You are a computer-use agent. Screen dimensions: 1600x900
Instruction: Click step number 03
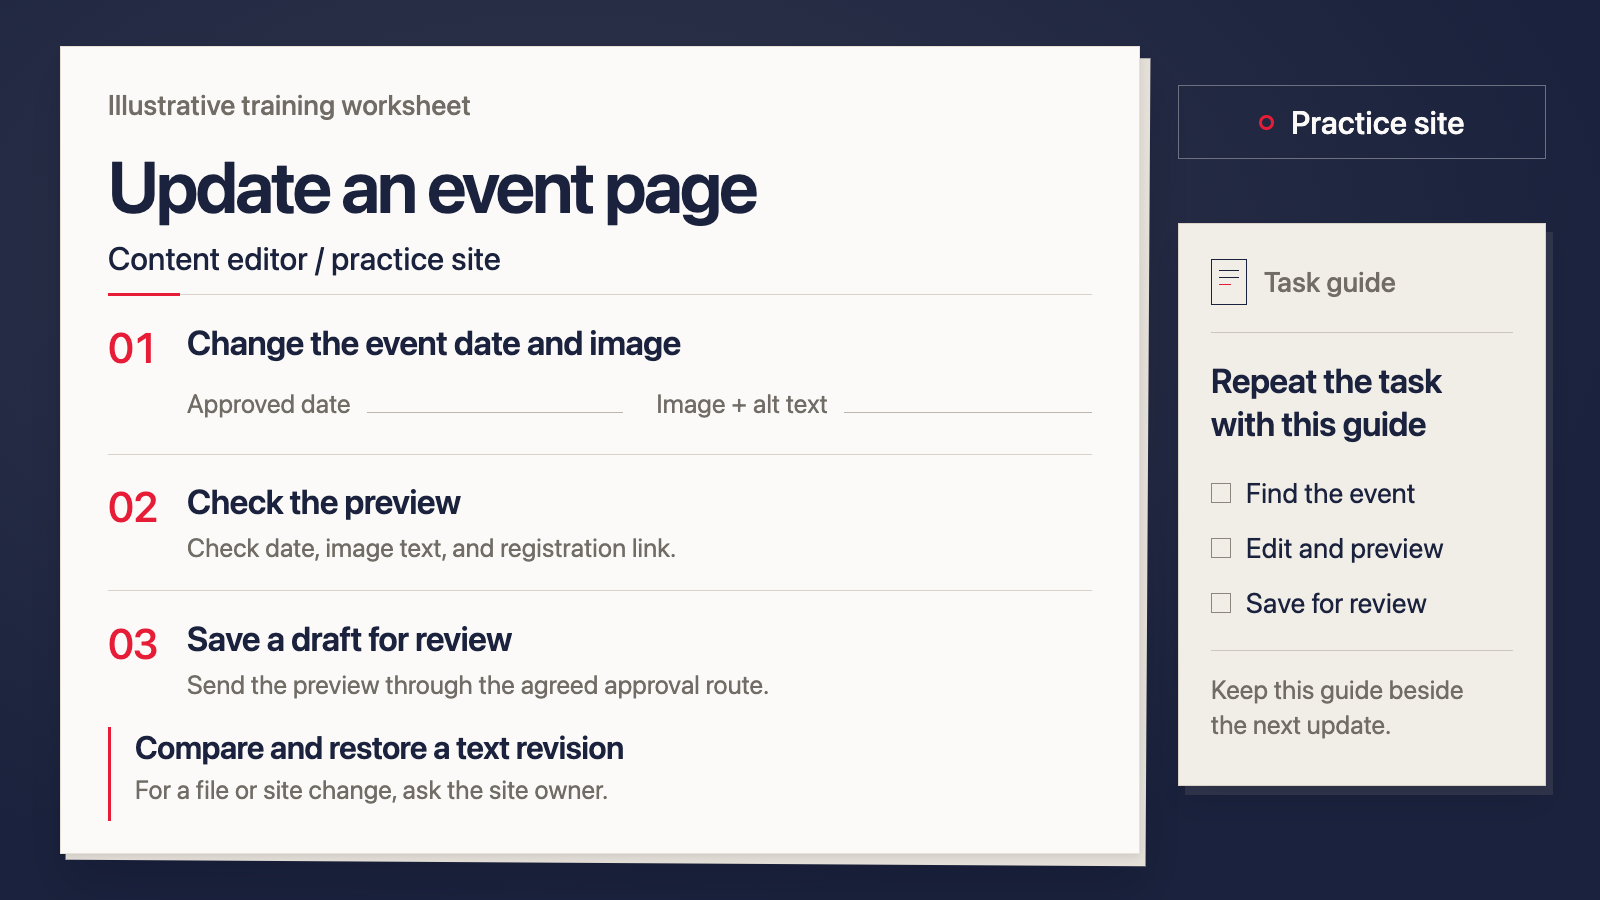click(x=133, y=645)
